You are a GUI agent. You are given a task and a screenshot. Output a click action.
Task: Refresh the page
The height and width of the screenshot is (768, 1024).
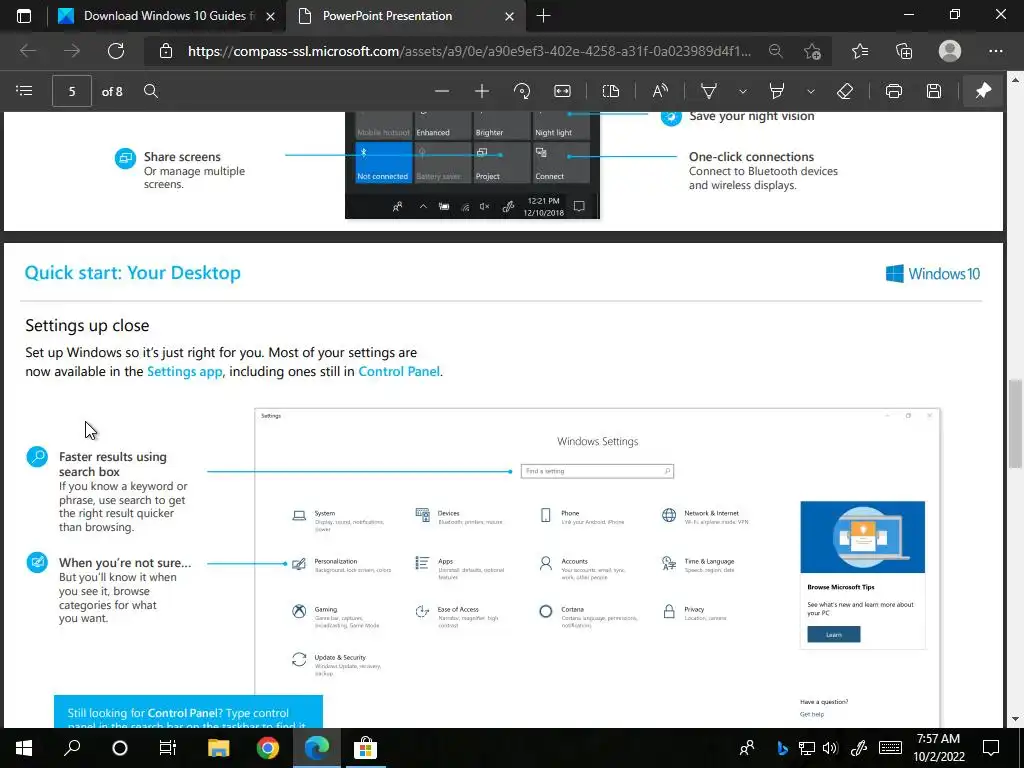[x=116, y=51]
